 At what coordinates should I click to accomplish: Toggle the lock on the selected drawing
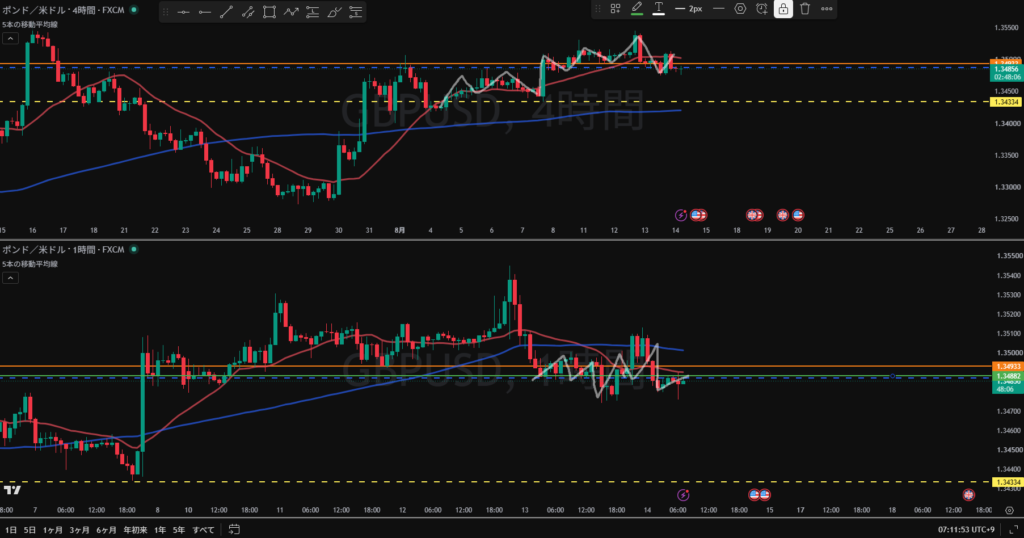[783, 9]
